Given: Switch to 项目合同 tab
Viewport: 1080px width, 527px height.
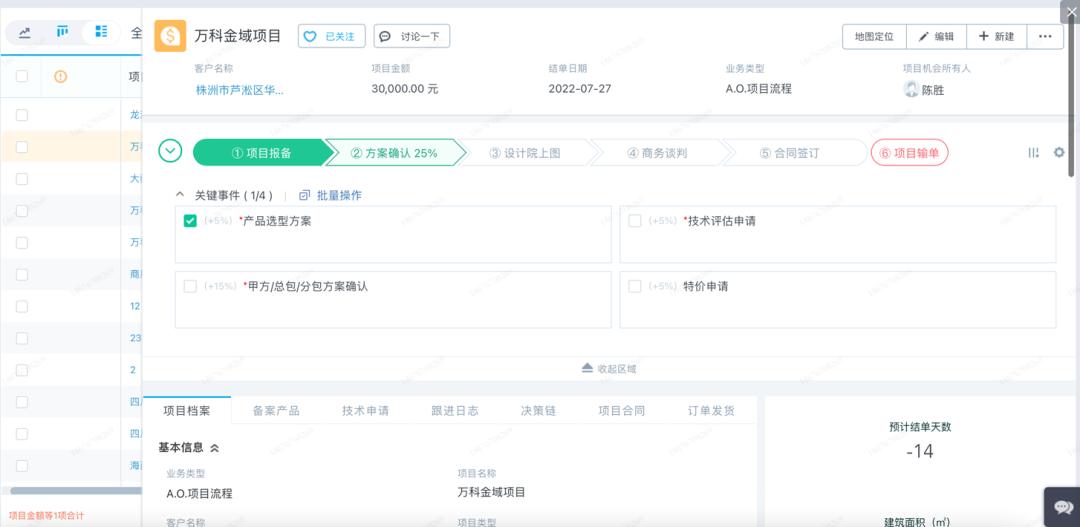Looking at the screenshot, I should click(x=622, y=411).
